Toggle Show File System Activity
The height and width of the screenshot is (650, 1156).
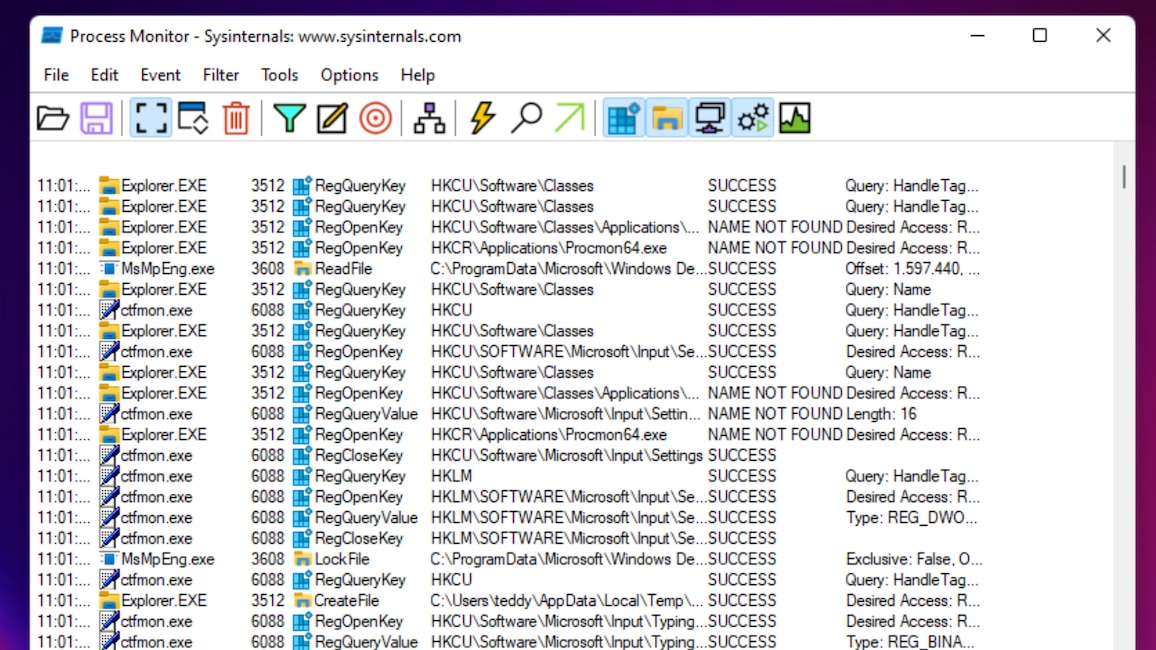(x=667, y=117)
